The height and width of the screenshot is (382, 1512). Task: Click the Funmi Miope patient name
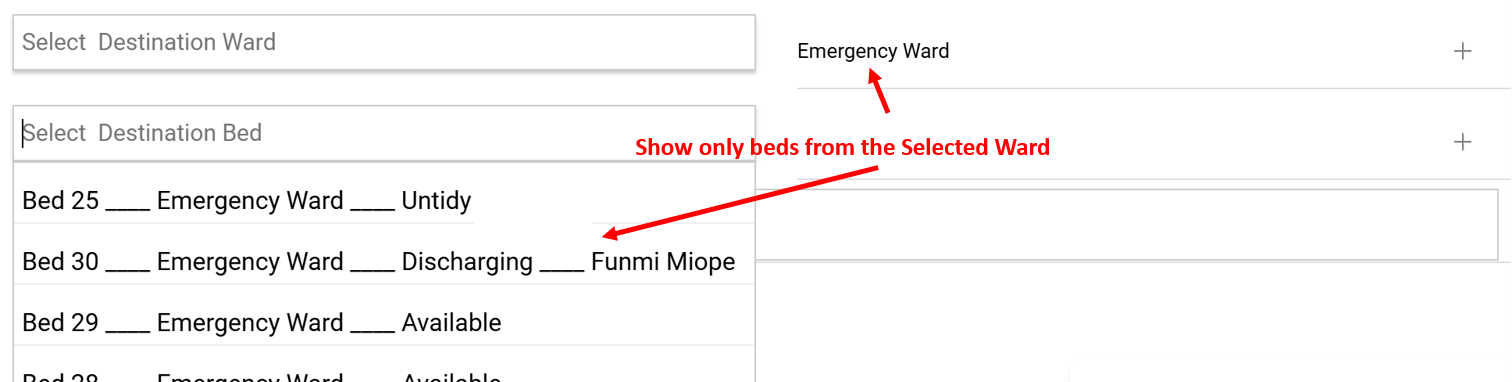point(663,262)
